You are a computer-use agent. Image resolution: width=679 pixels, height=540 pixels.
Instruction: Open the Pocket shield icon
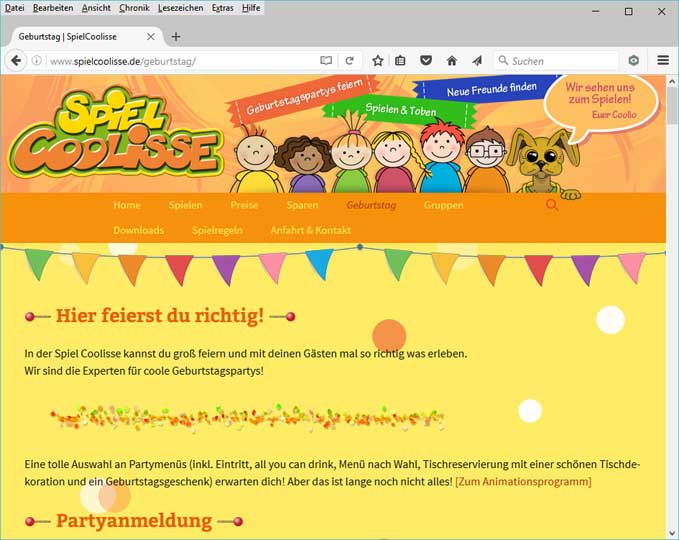pyautogui.click(x=426, y=61)
